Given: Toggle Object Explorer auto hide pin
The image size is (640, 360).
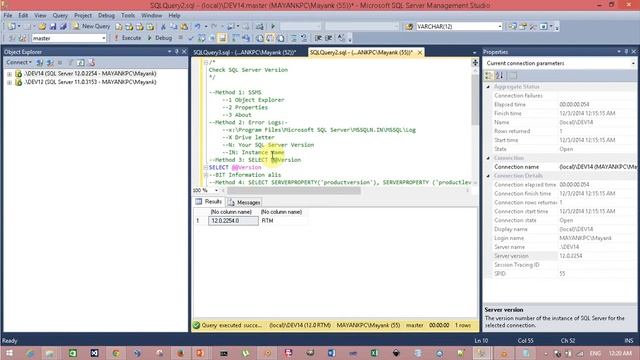Looking at the screenshot, I should (x=177, y=52).
